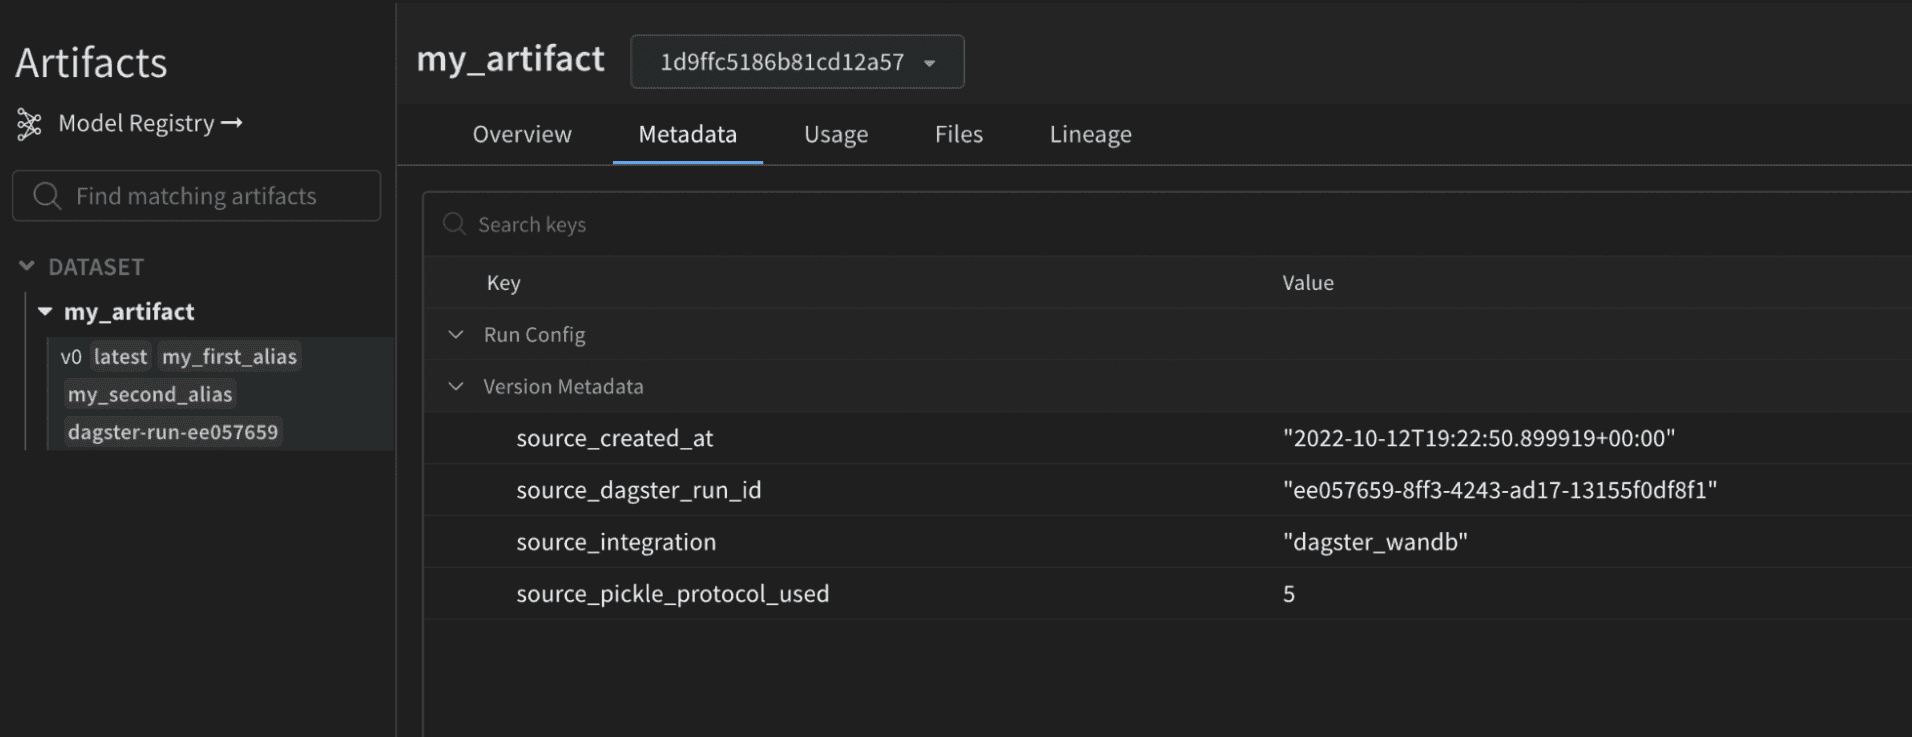Click the DATASET section label
The width and height of the screenshot is (1912, 737).
96,267
